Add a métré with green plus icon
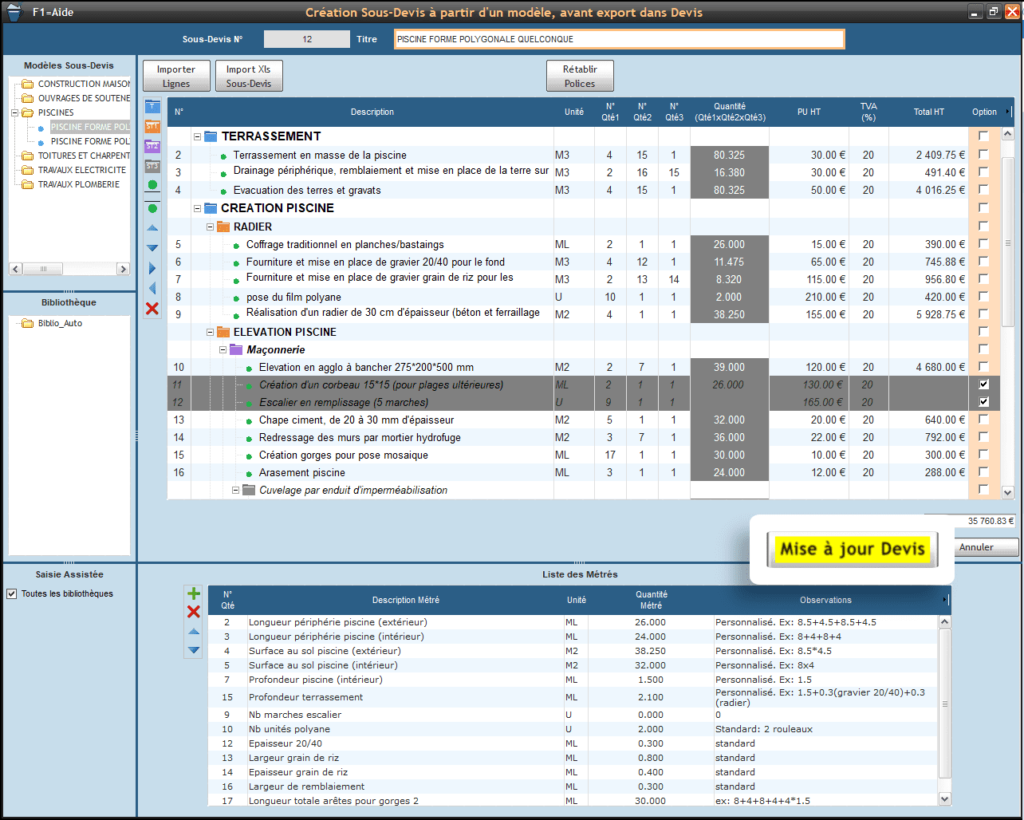 point(193,593)
